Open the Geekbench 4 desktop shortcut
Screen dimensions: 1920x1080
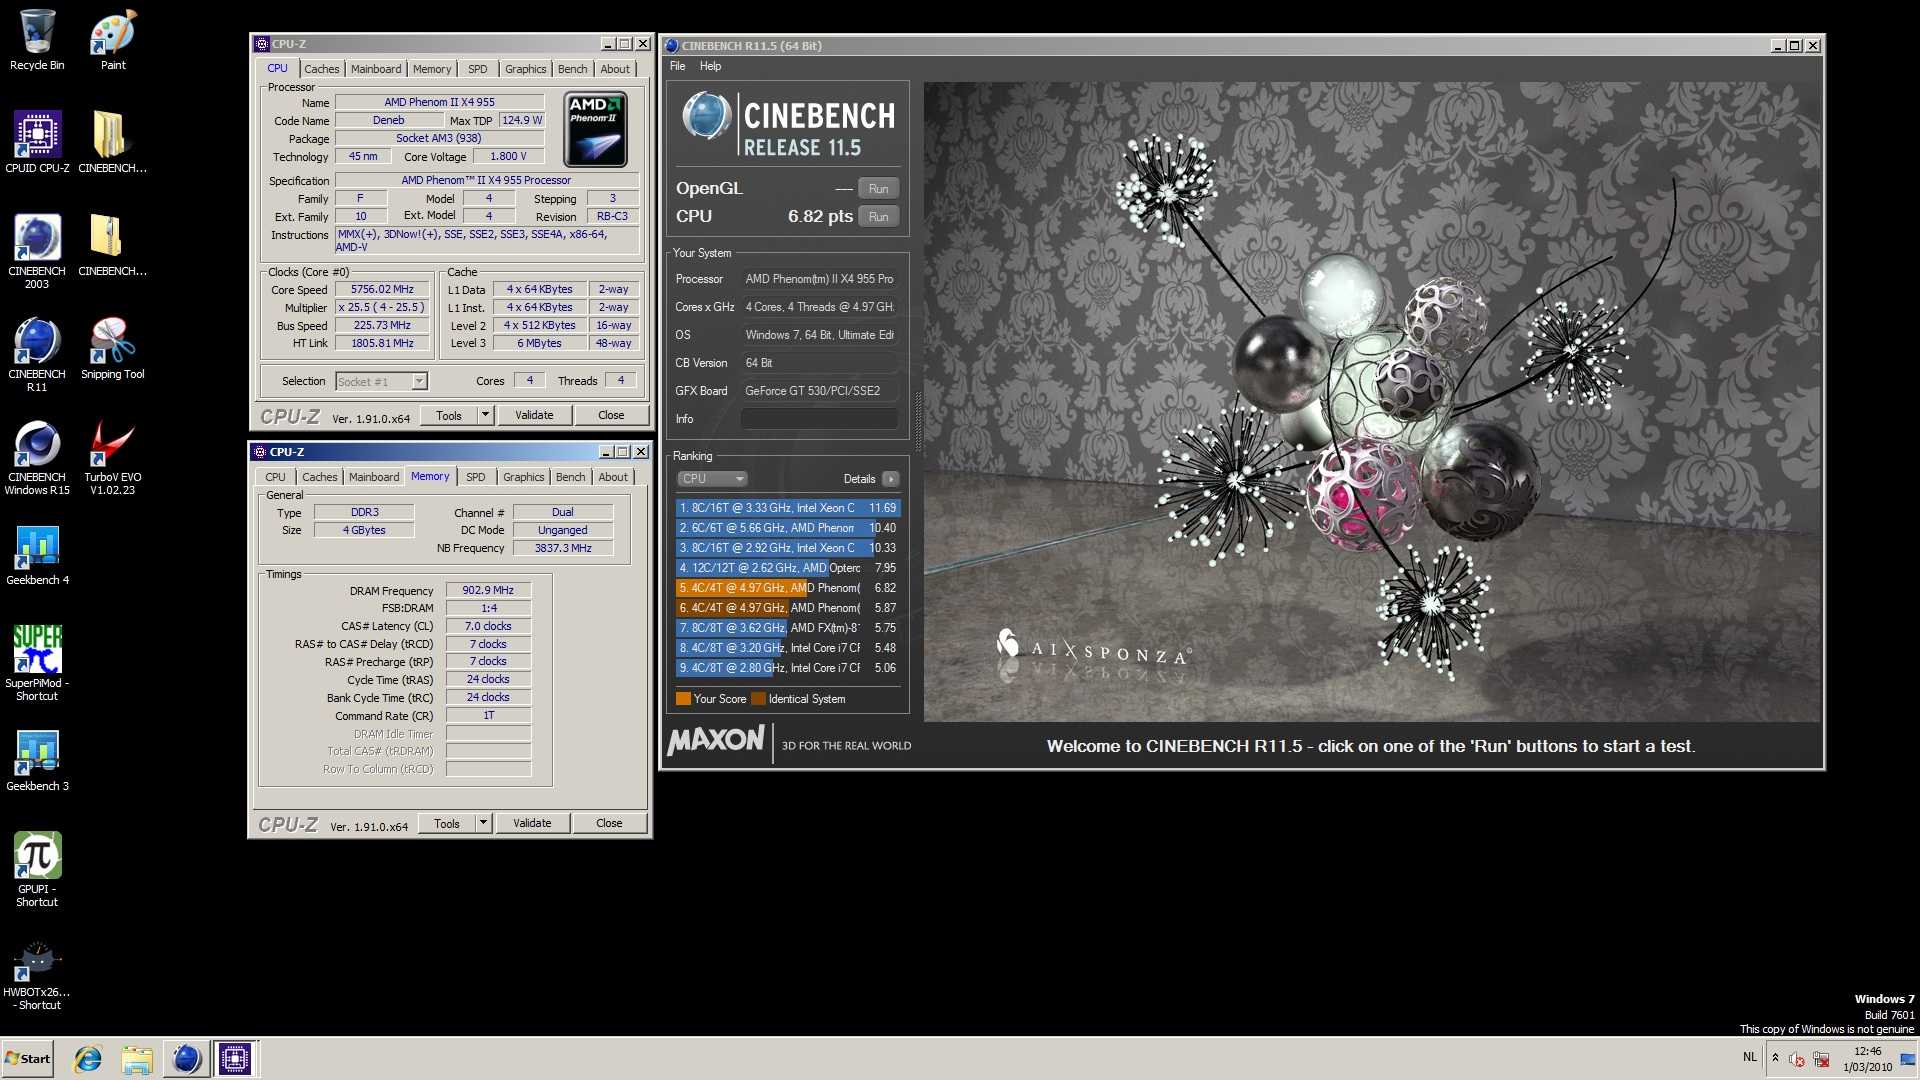pos(37,554)
